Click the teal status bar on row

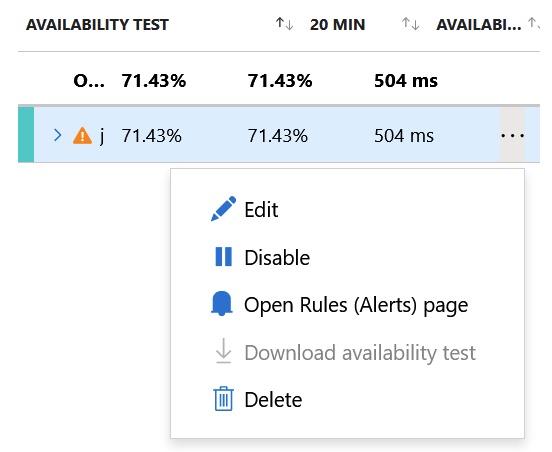26,135
